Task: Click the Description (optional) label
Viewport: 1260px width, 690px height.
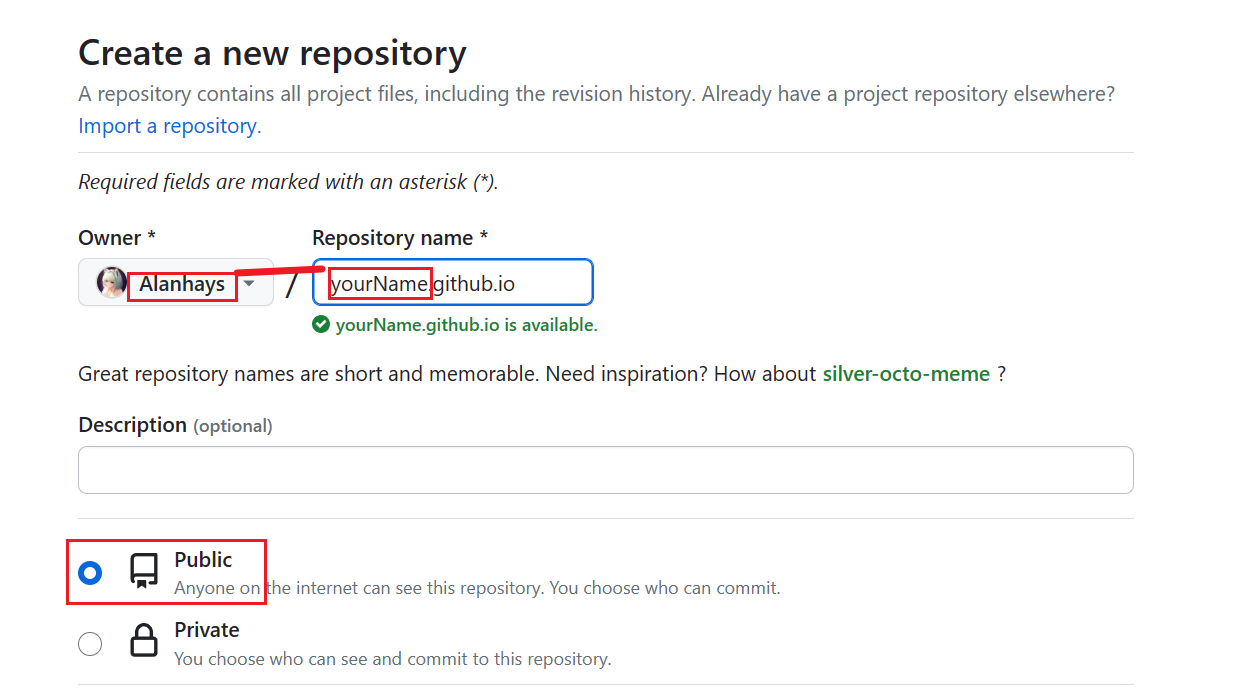Action: click(175, 425)
